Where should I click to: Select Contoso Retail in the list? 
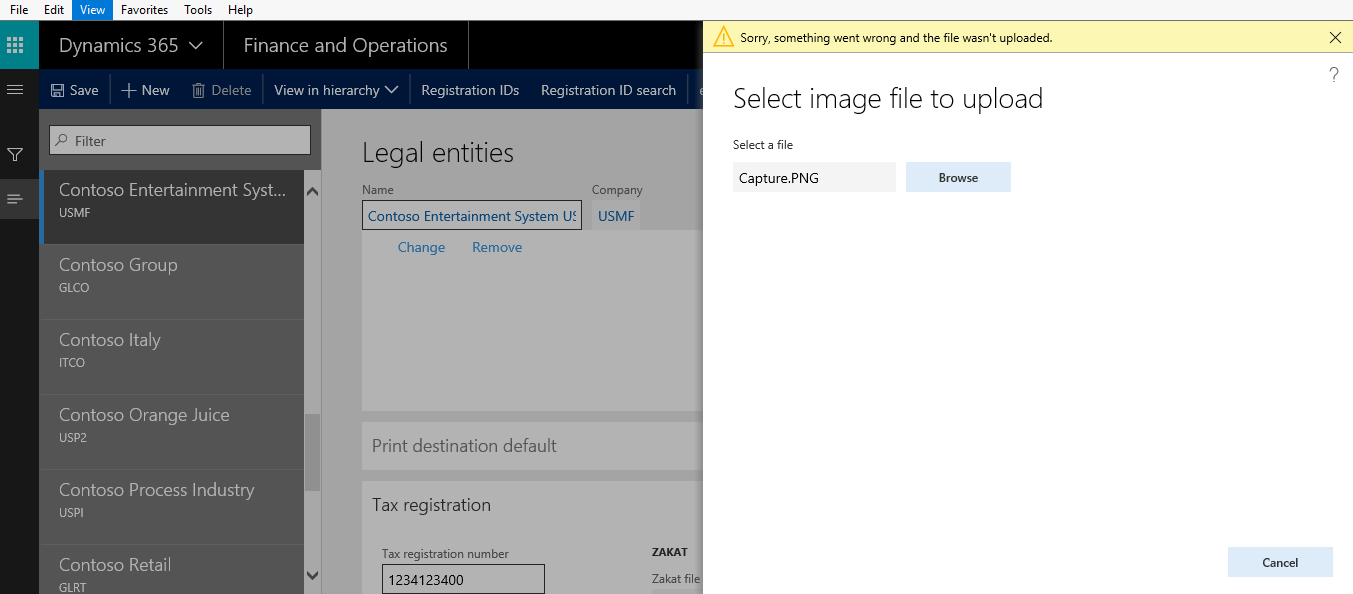pyautogui.click(x=172, y=570)
